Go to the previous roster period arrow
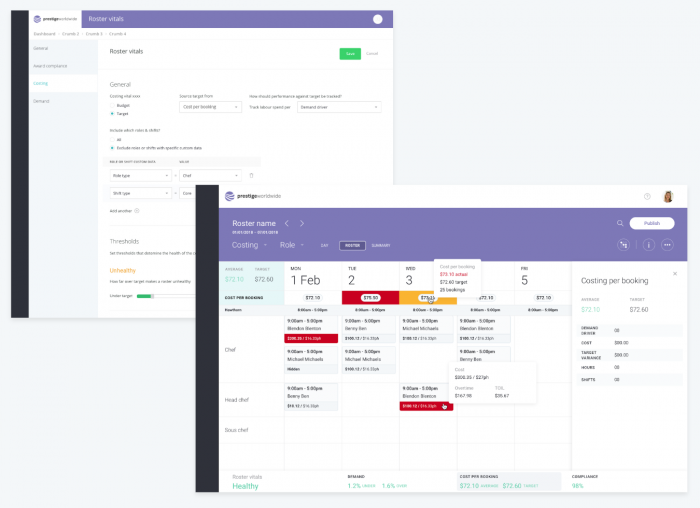This screenshot has width=700, height=508. (x=287, y=223)
